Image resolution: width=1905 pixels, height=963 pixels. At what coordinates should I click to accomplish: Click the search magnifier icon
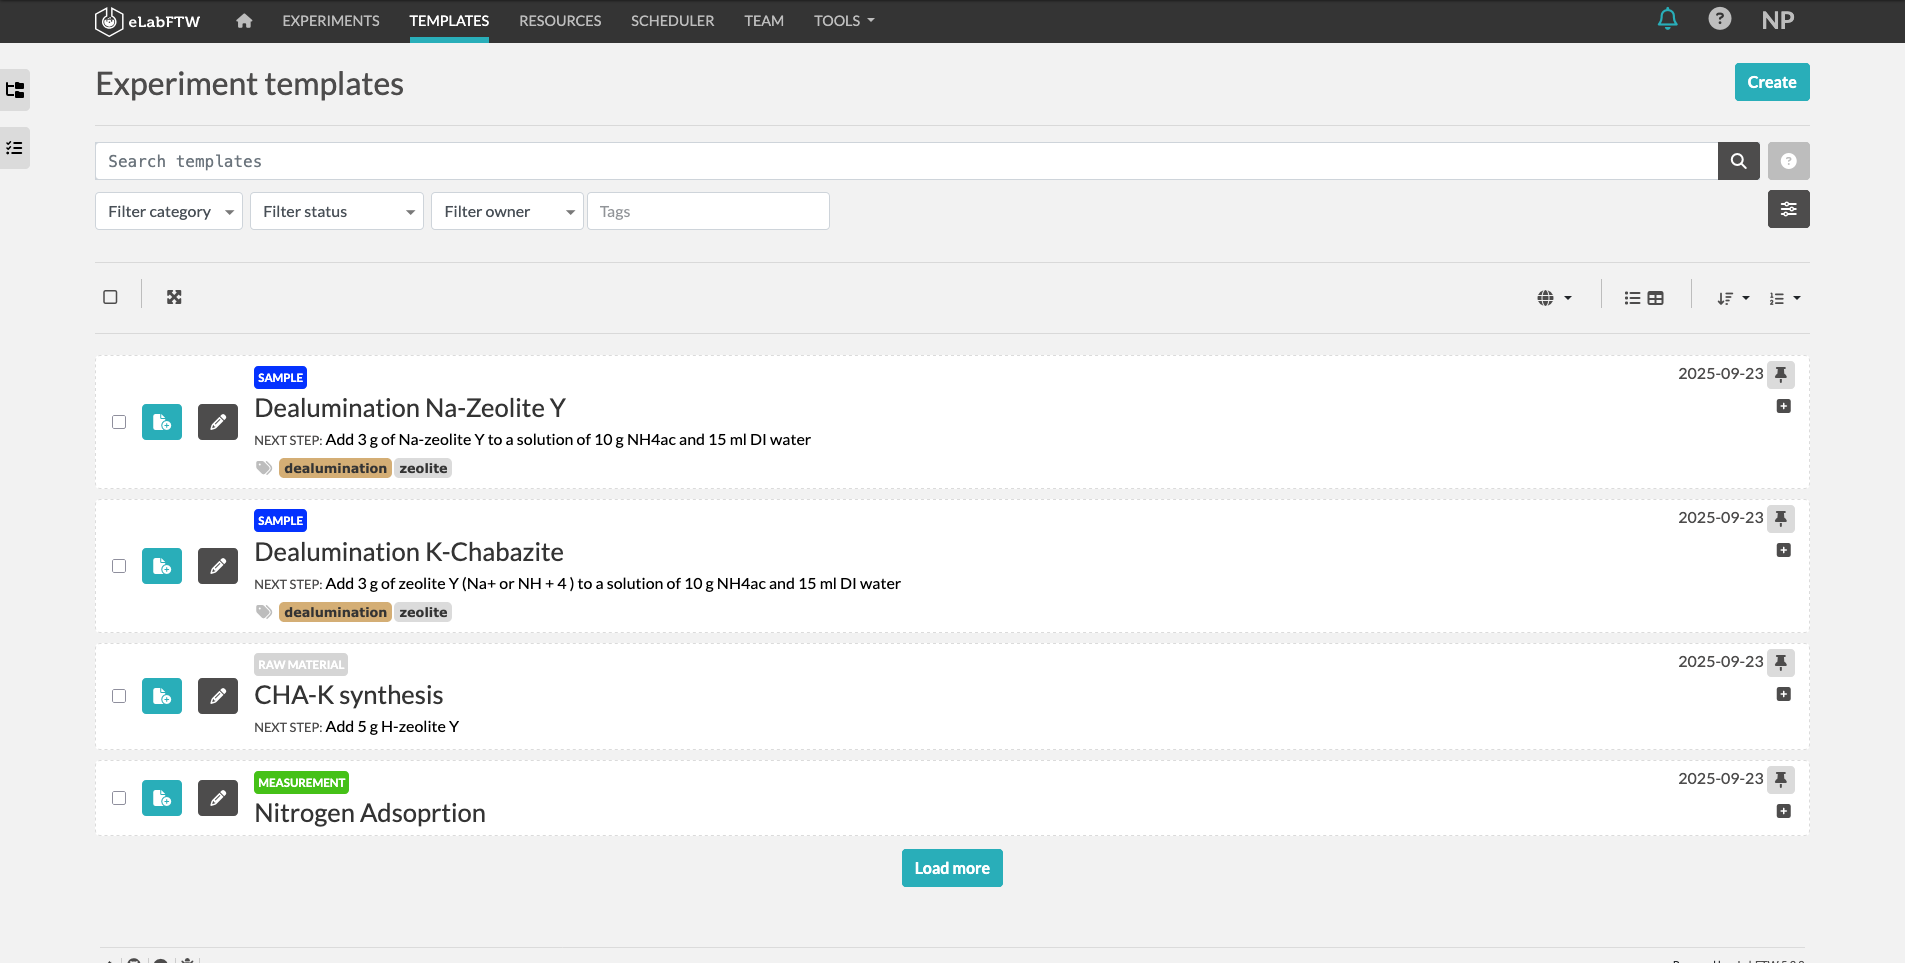pyautogui.click(x=1738, y=160)
